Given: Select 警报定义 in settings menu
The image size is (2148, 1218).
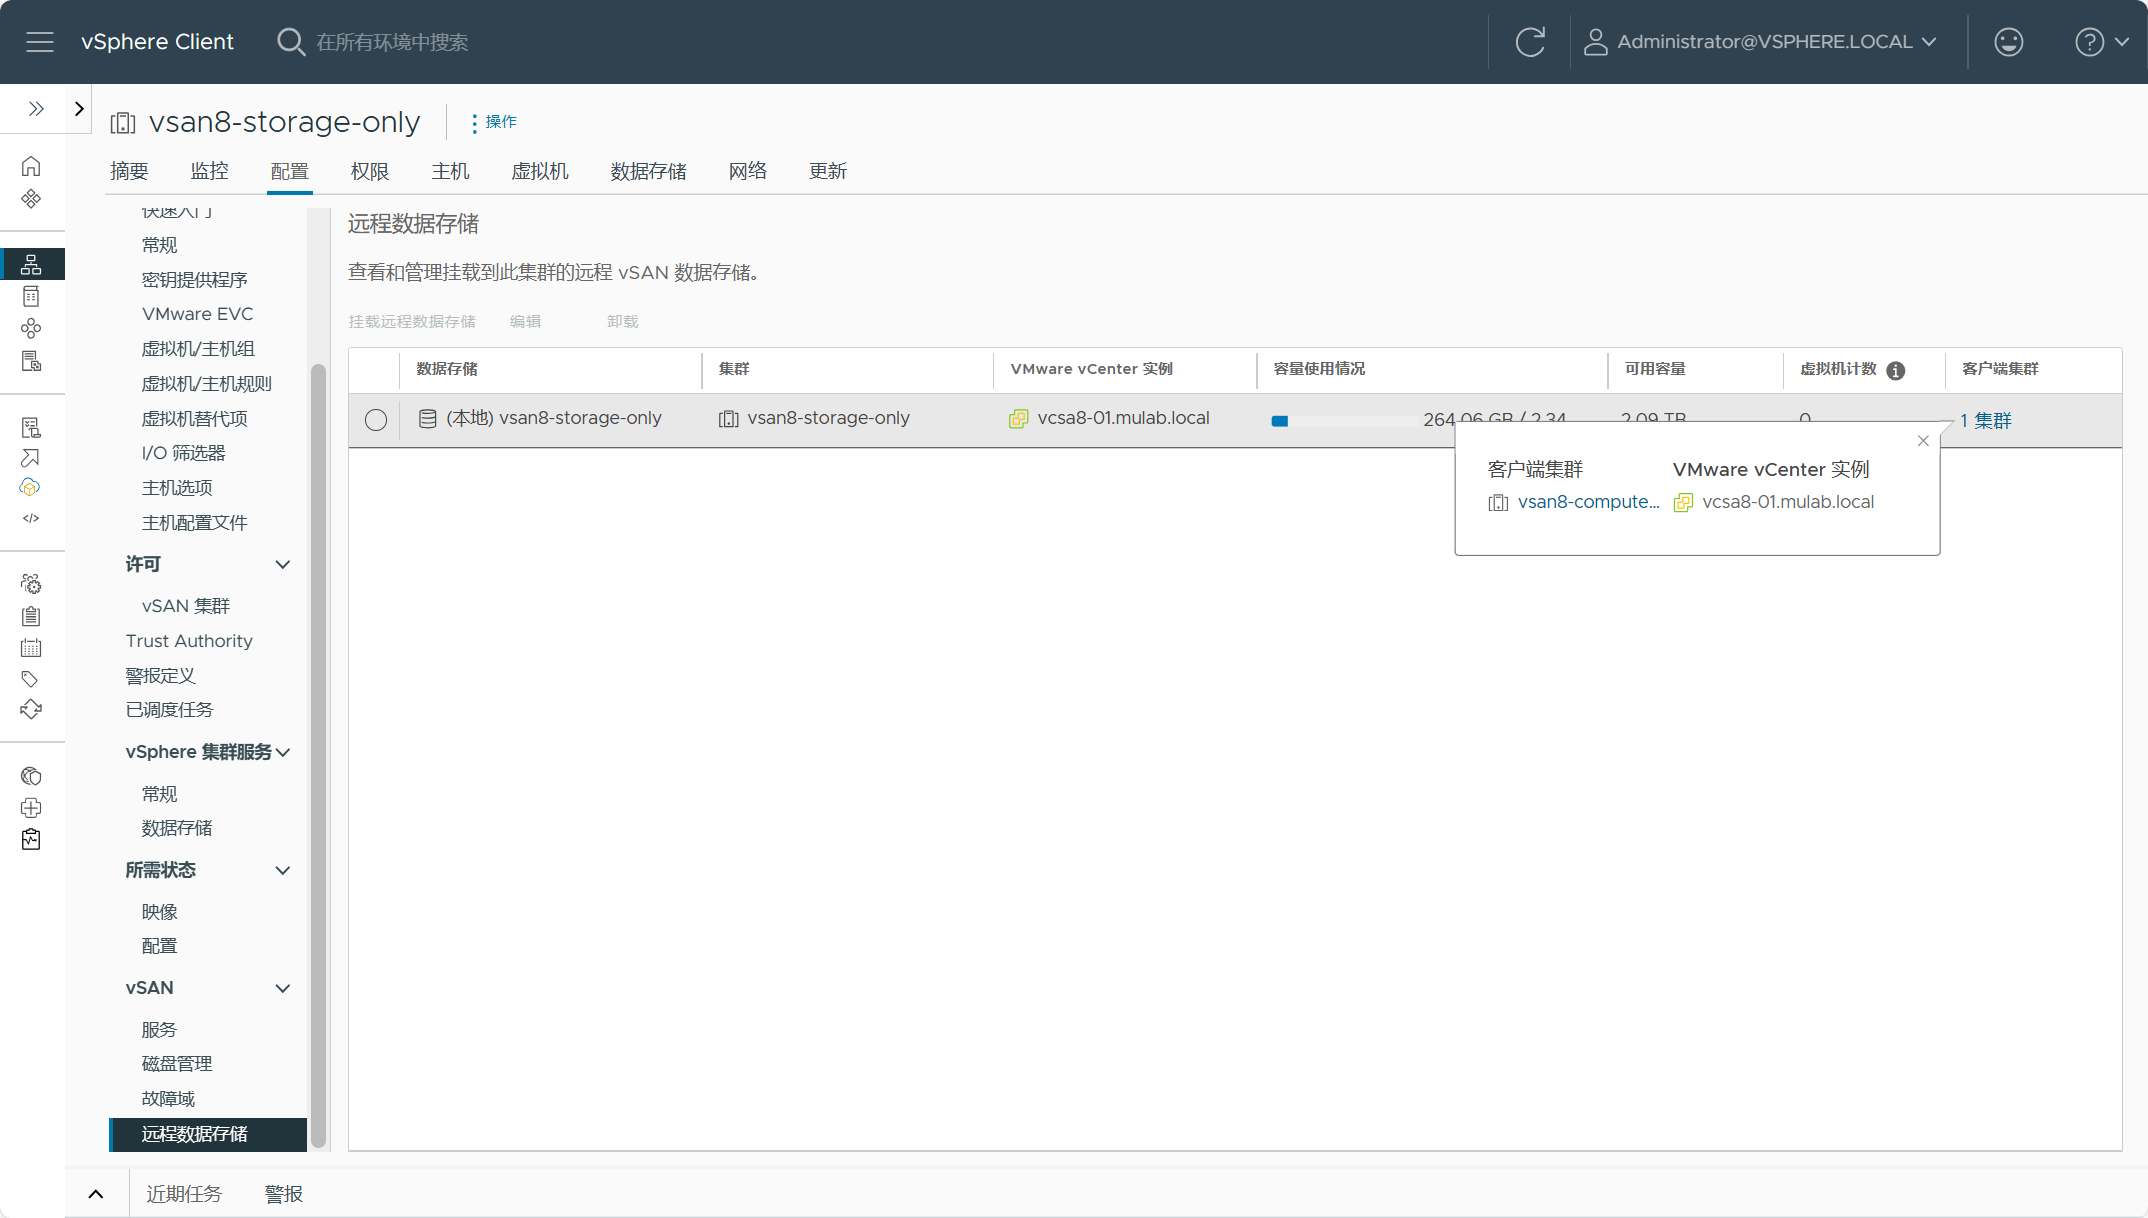Looking at the screenshot, I should pyautogui.click(x=160, y=676).
